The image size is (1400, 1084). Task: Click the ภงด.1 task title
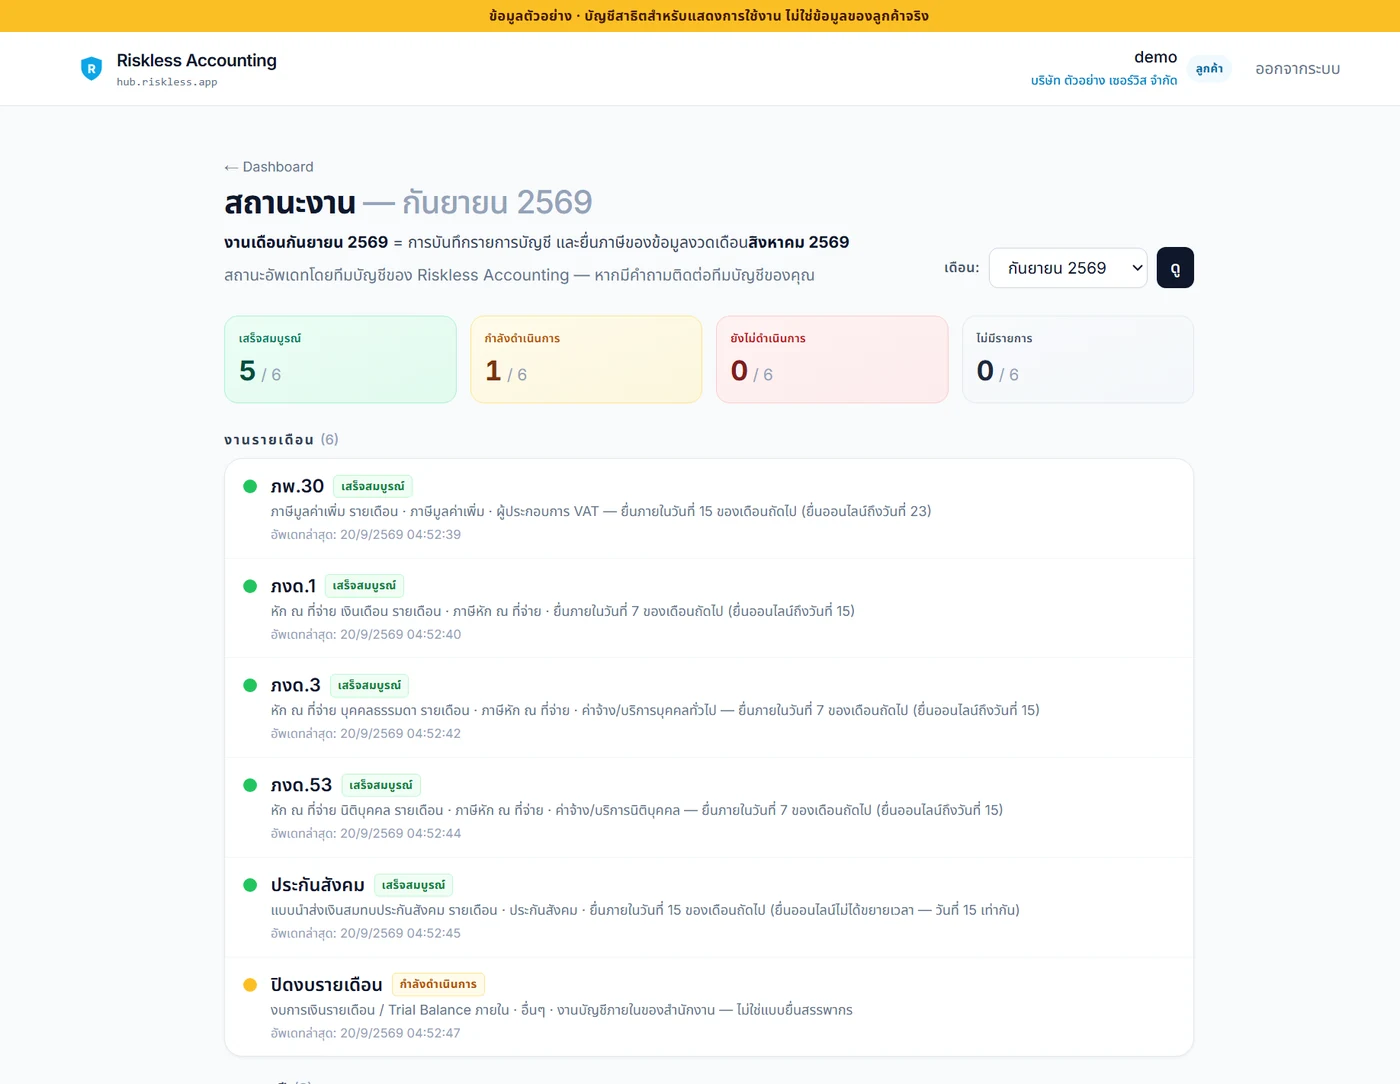click(x=293, y=586)
